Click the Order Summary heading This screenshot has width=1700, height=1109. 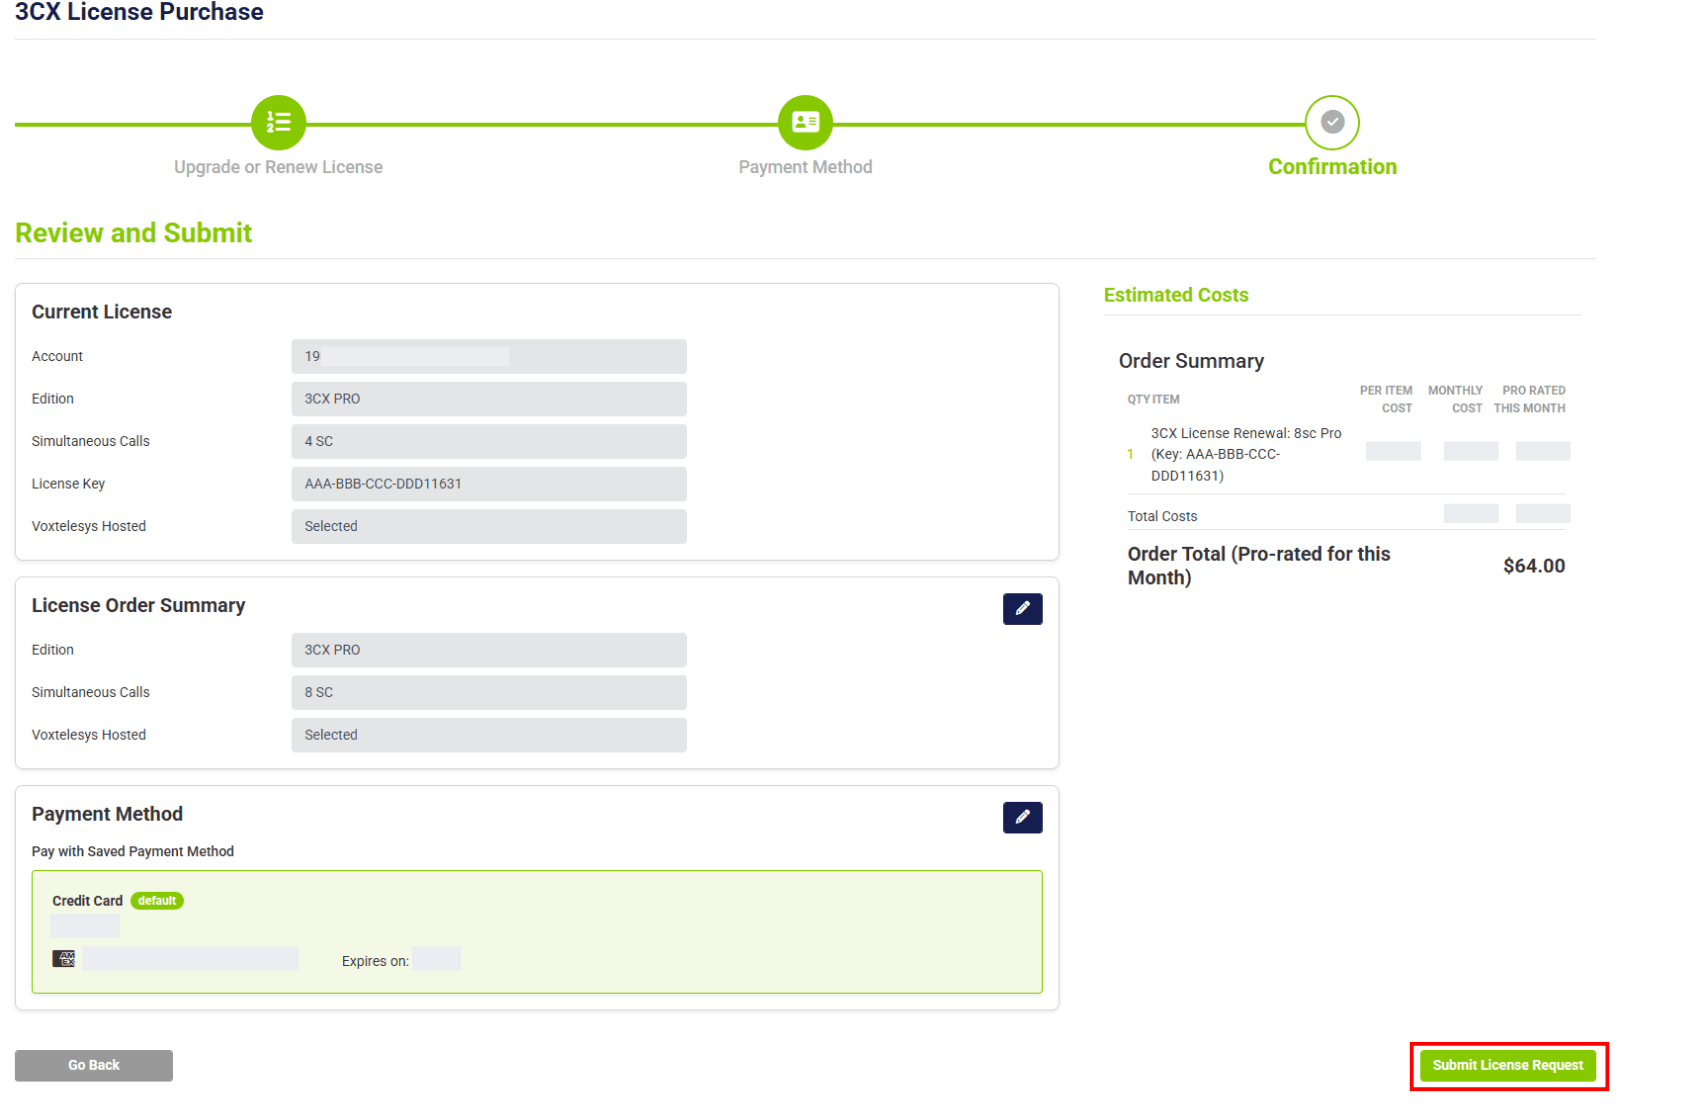click(x=1191, y=361)
